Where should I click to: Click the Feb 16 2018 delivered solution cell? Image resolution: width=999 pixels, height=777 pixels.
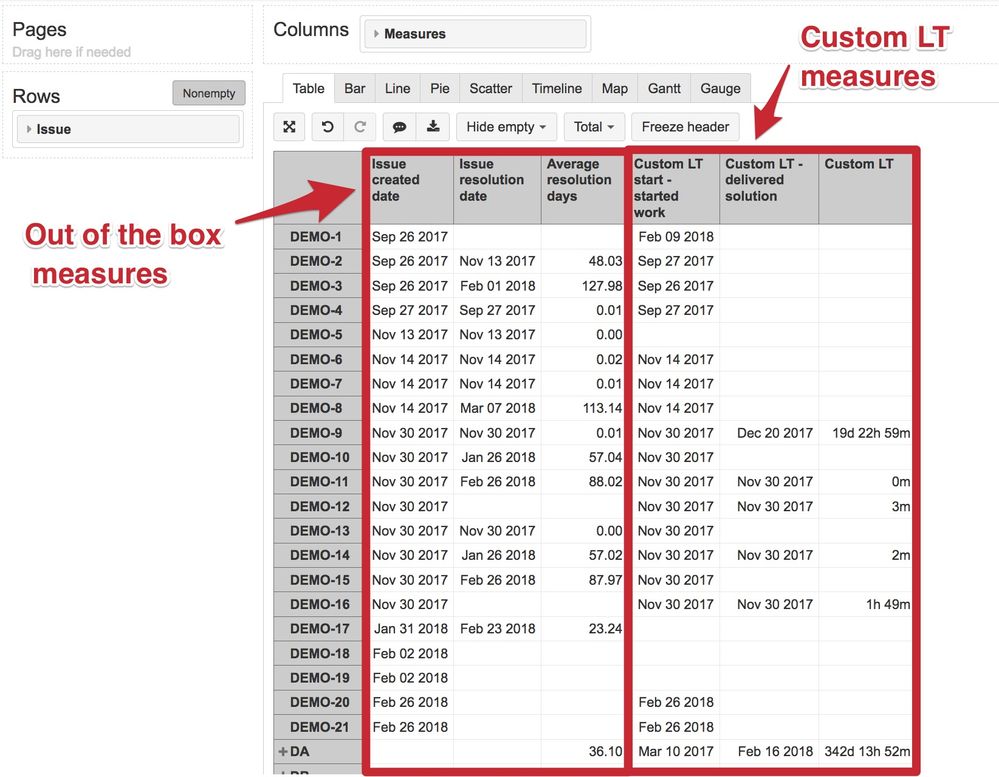coord(769,752)
